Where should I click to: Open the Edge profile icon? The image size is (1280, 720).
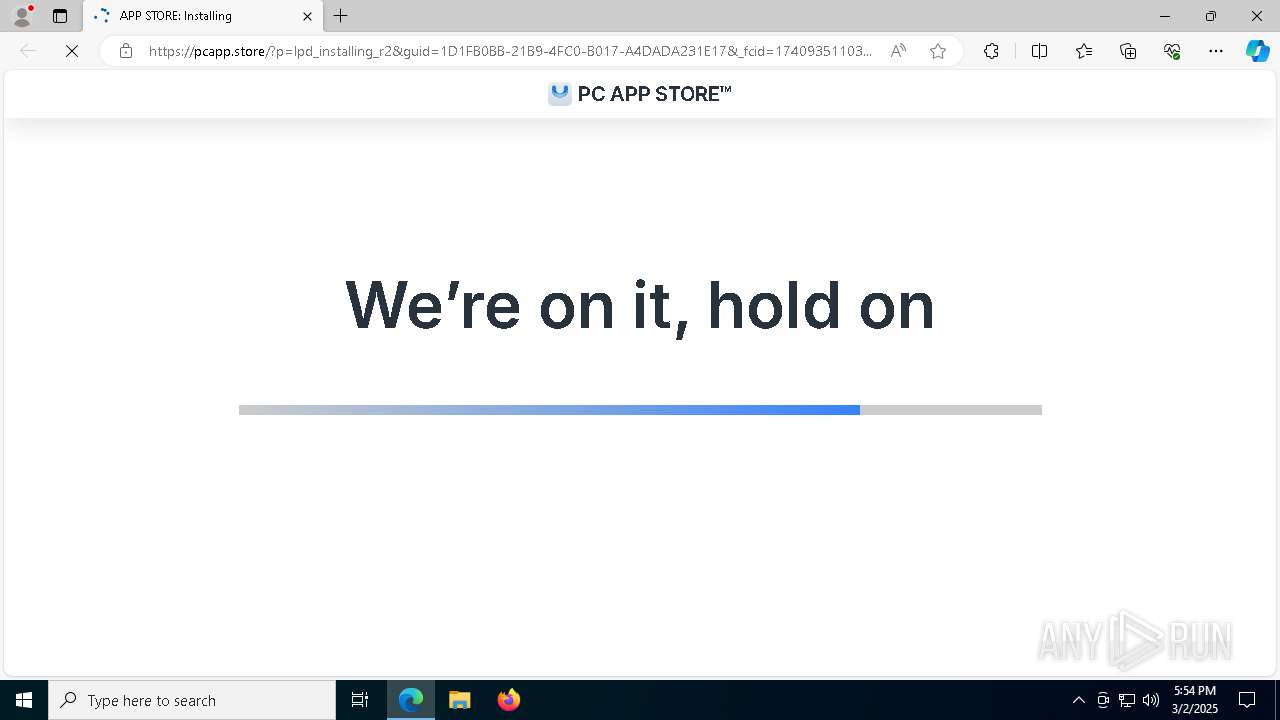coord(22,16)
